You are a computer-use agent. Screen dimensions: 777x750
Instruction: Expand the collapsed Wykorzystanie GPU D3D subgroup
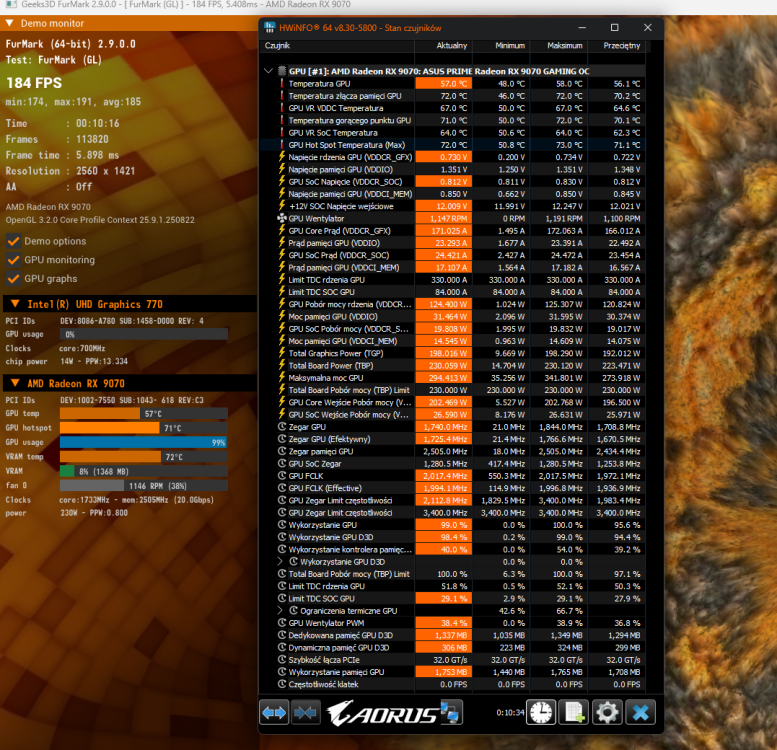click(280, 562)
